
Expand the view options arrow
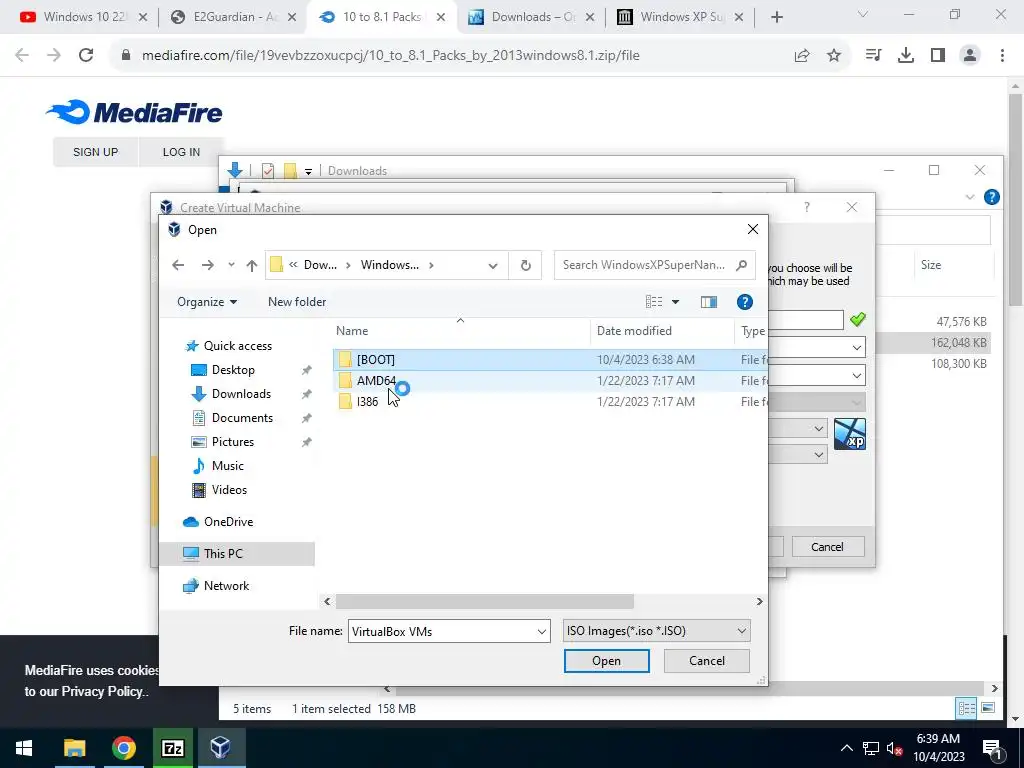(x=675, y=302)
